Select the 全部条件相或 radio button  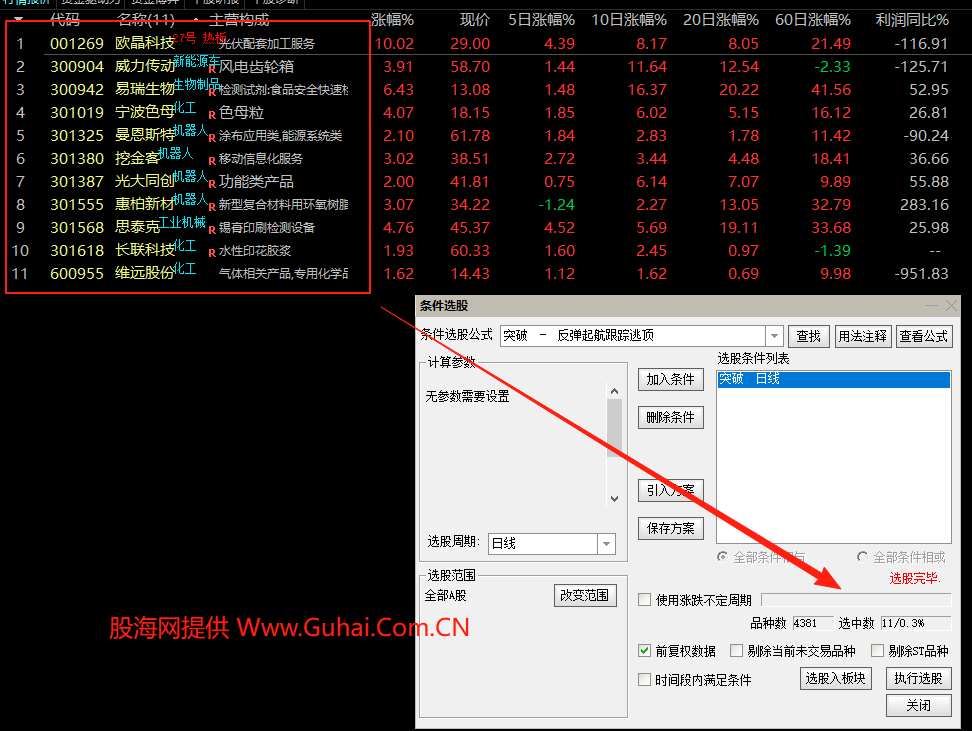862,557
